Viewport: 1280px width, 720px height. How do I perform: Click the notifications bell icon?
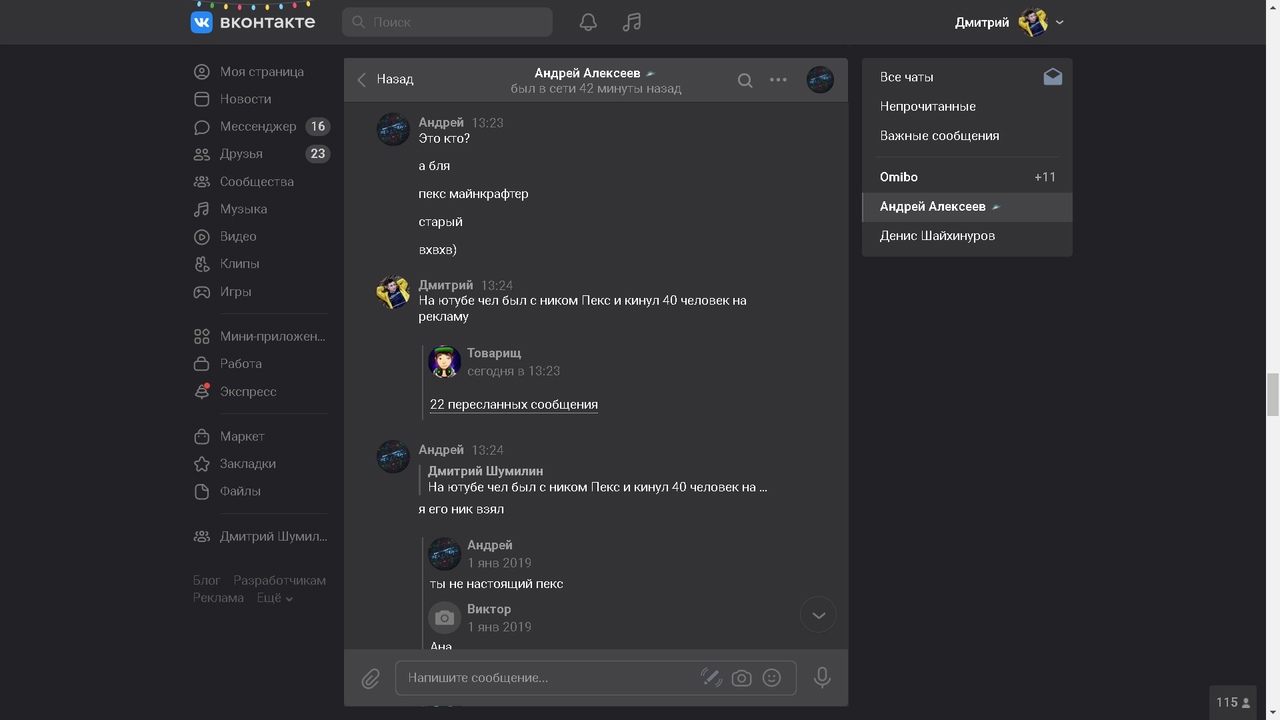(588, 22)
